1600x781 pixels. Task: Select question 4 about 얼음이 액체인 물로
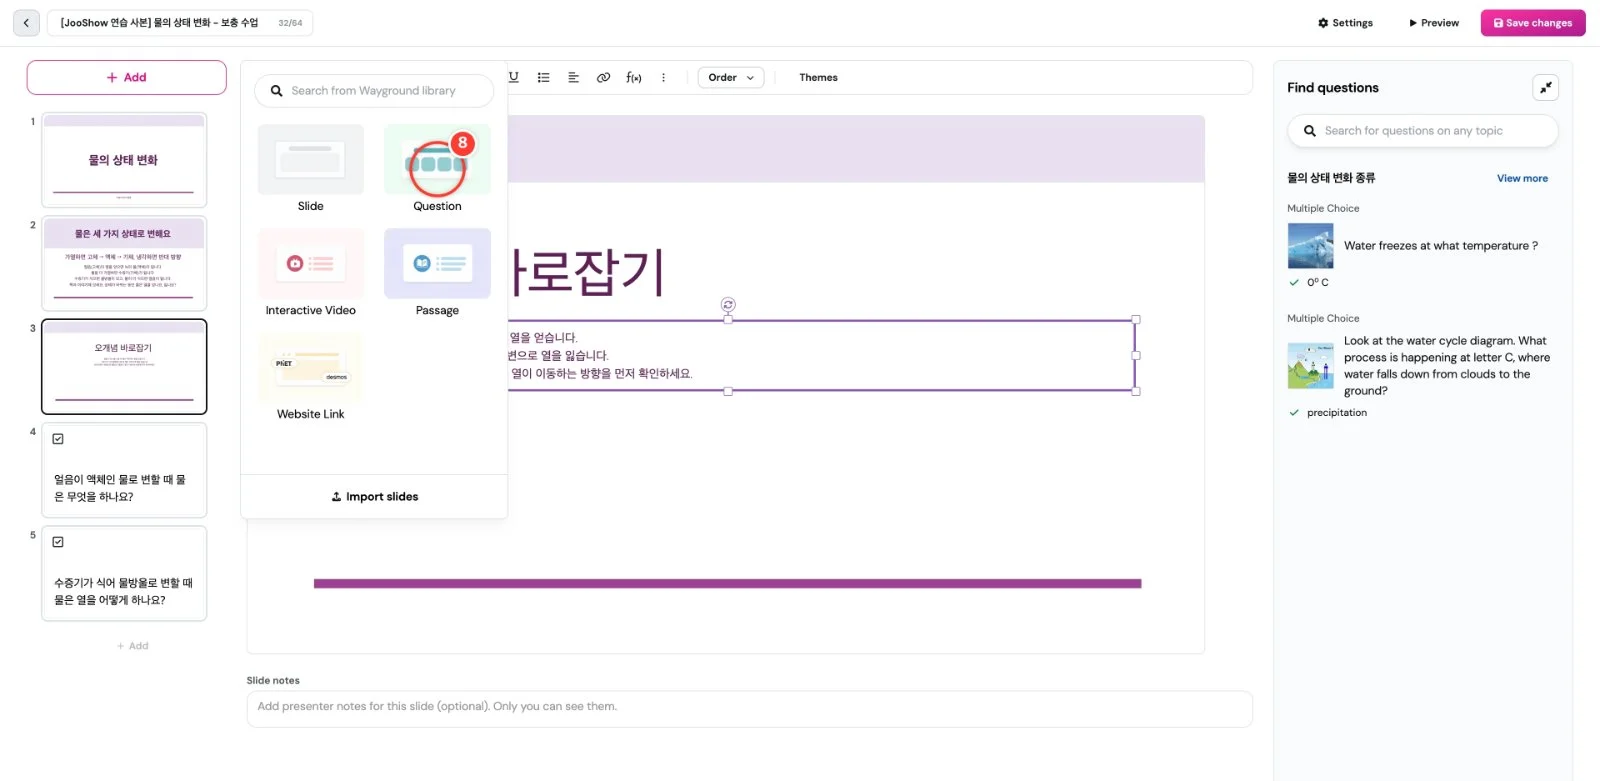click(x=124, y=470)
